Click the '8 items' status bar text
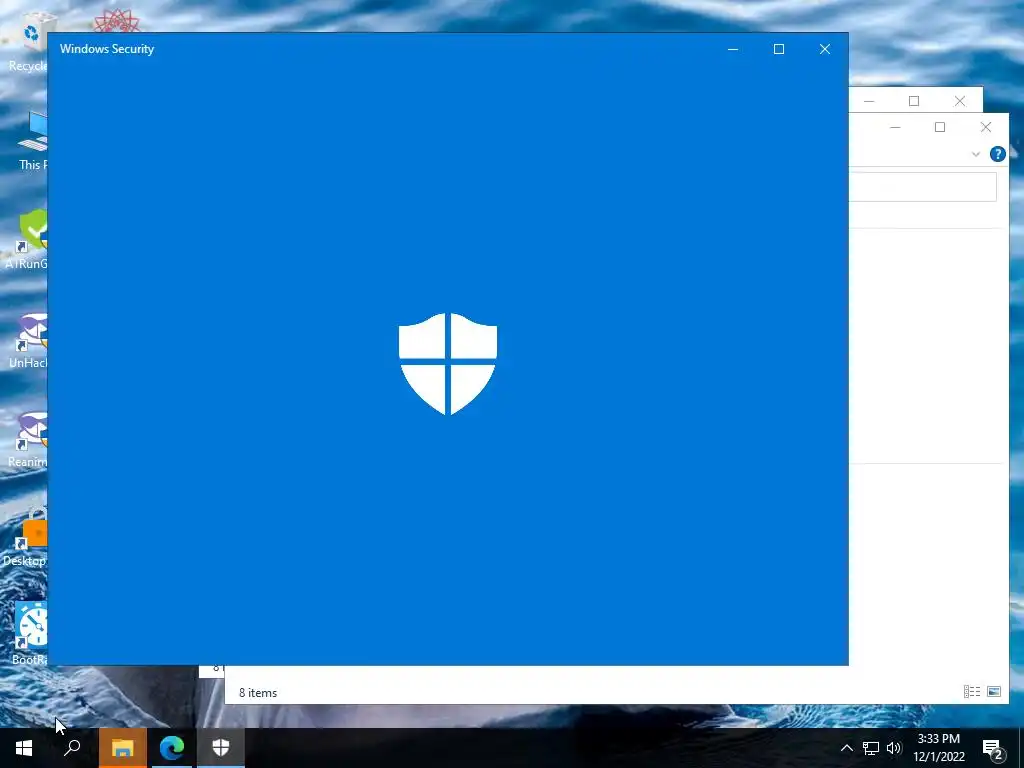The image size is (1024, 768). (x=258, y=693)
